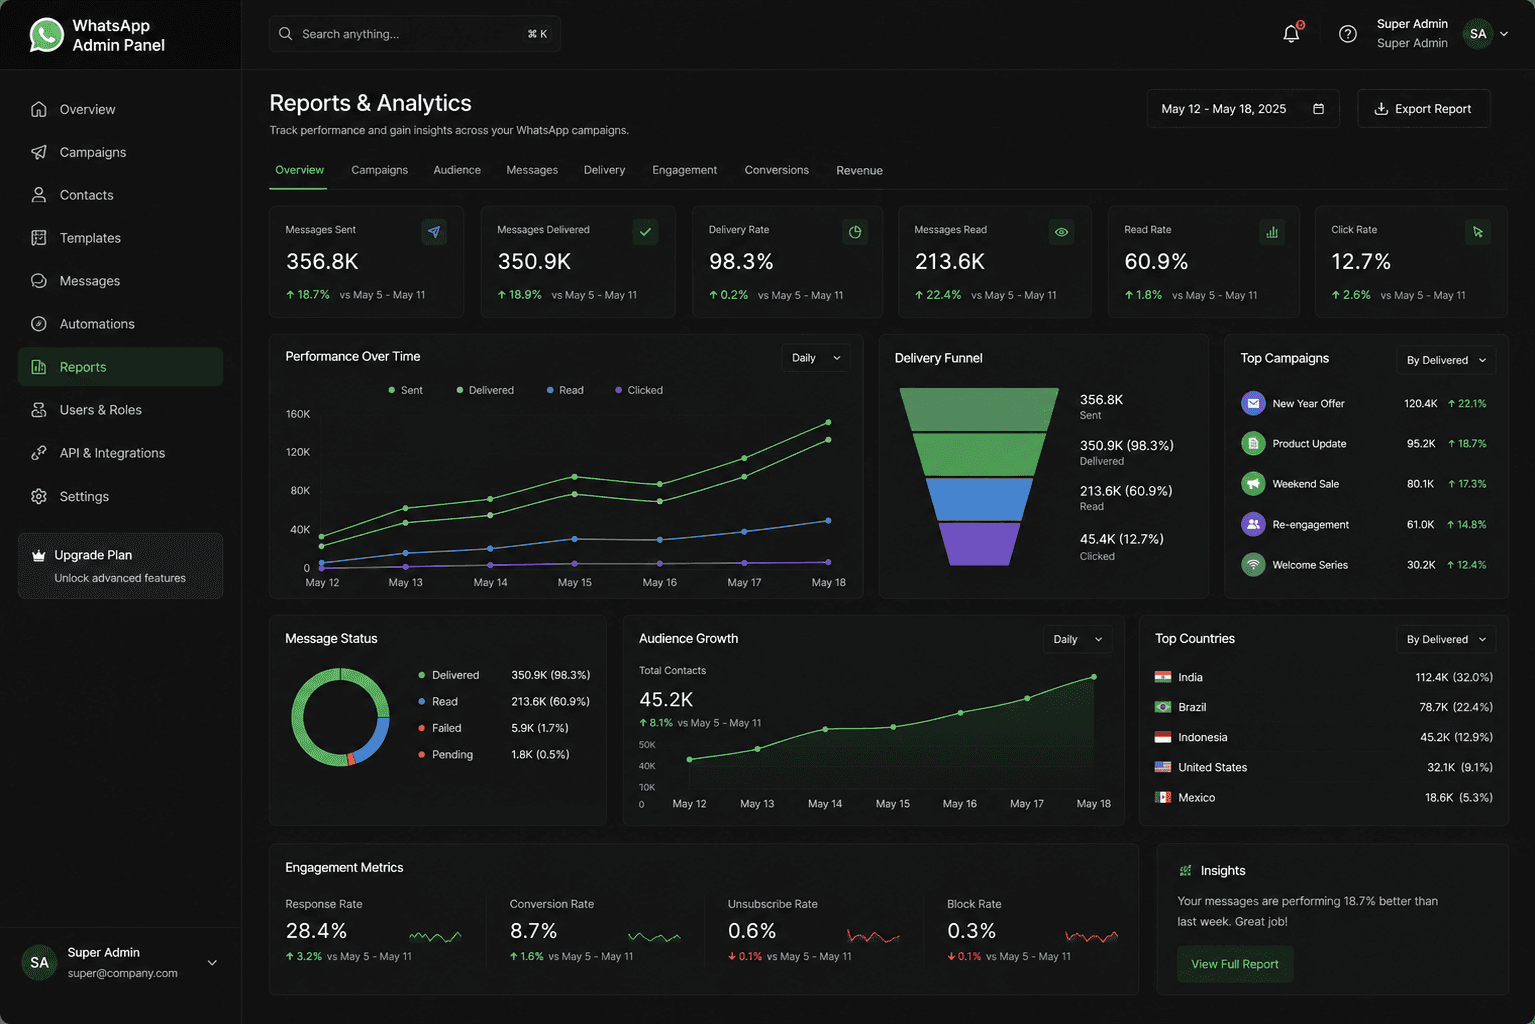The image size is (1535, 1024).
Task: Click the Response Rate sparkline
Action: pyautogui.click(x=435, y=937)
